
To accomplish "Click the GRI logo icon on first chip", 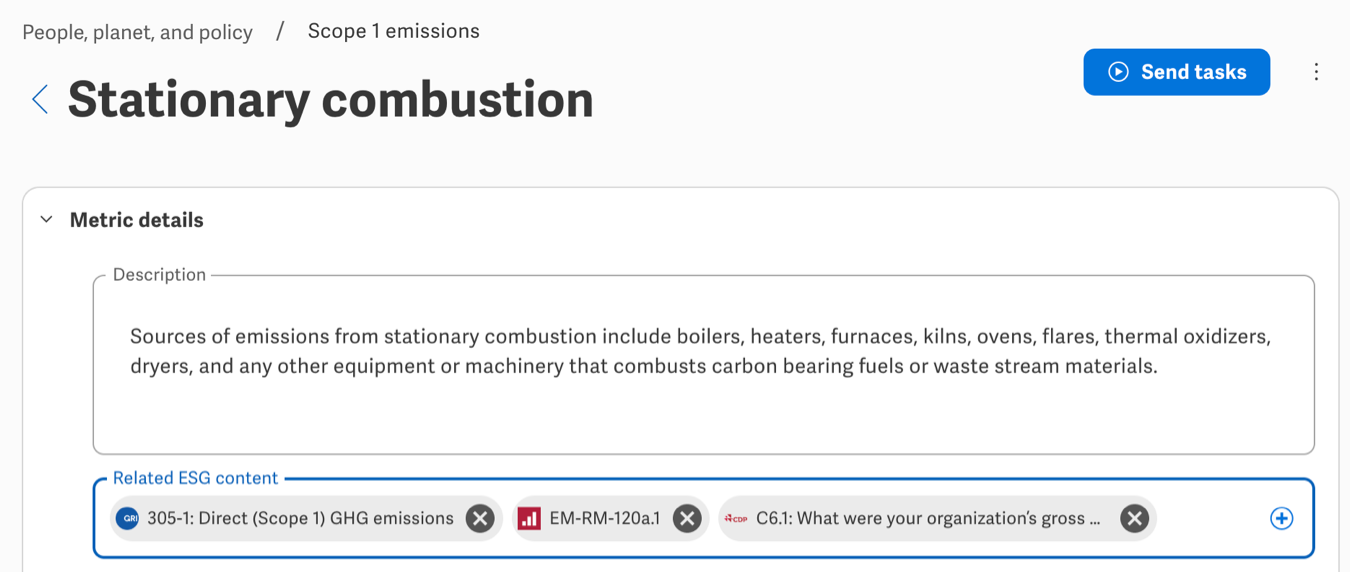I will (x=128, y=518).
